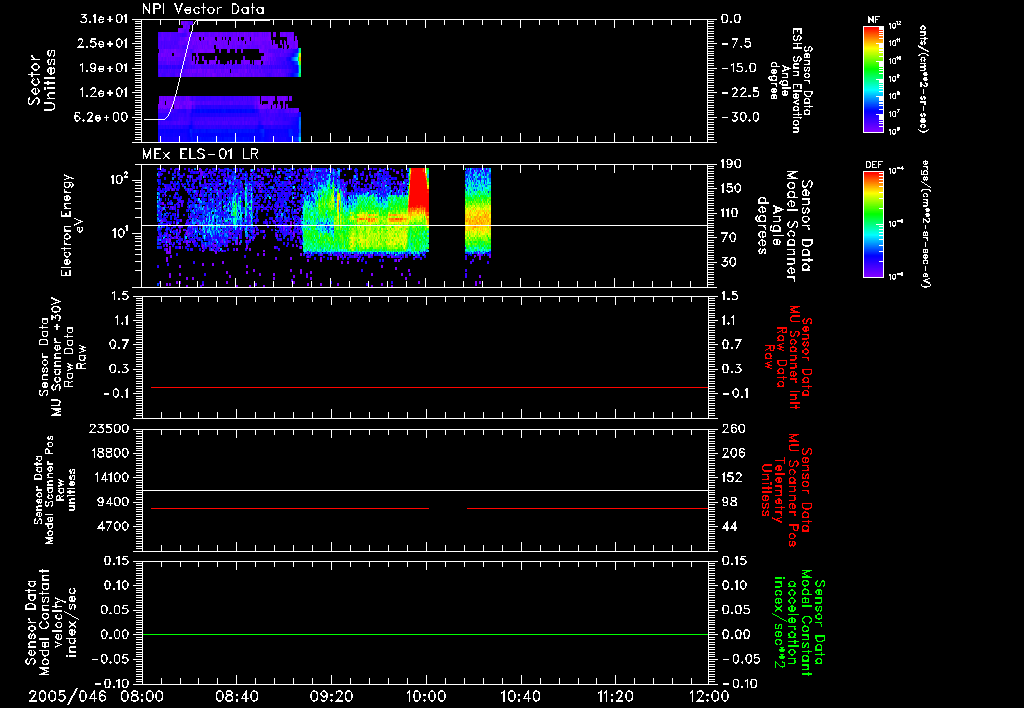
Task: Click the '206' telemetry tick value
Action: (x=731, y=453)
